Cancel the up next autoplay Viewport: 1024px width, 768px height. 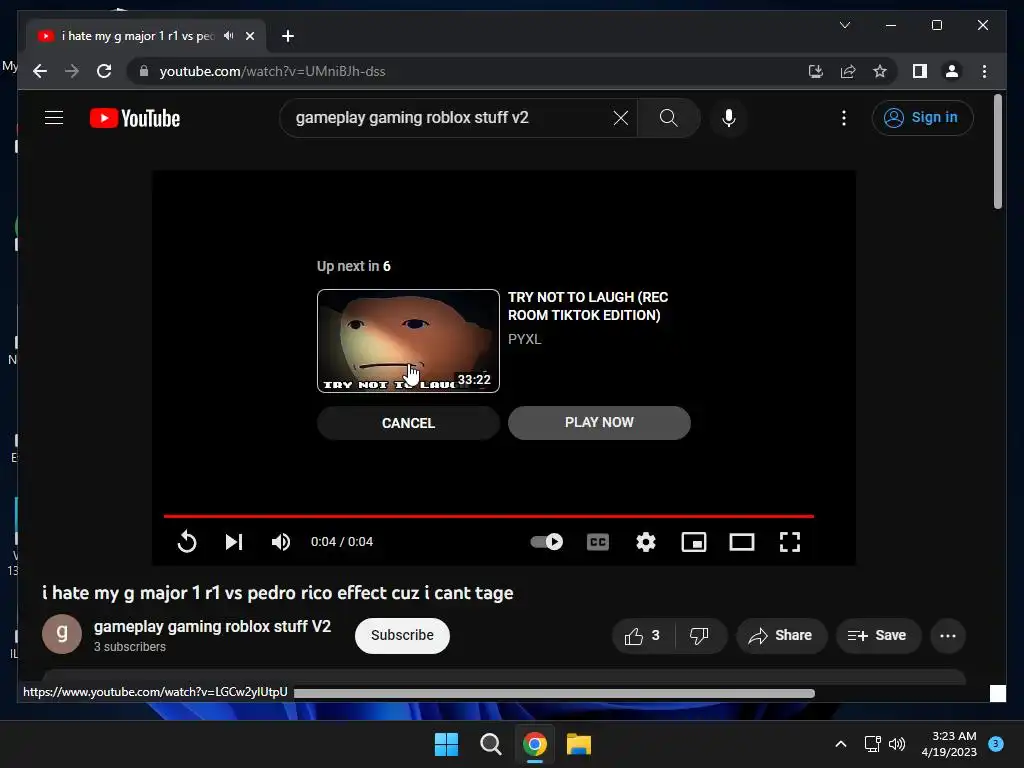click(x=408, y=423)
